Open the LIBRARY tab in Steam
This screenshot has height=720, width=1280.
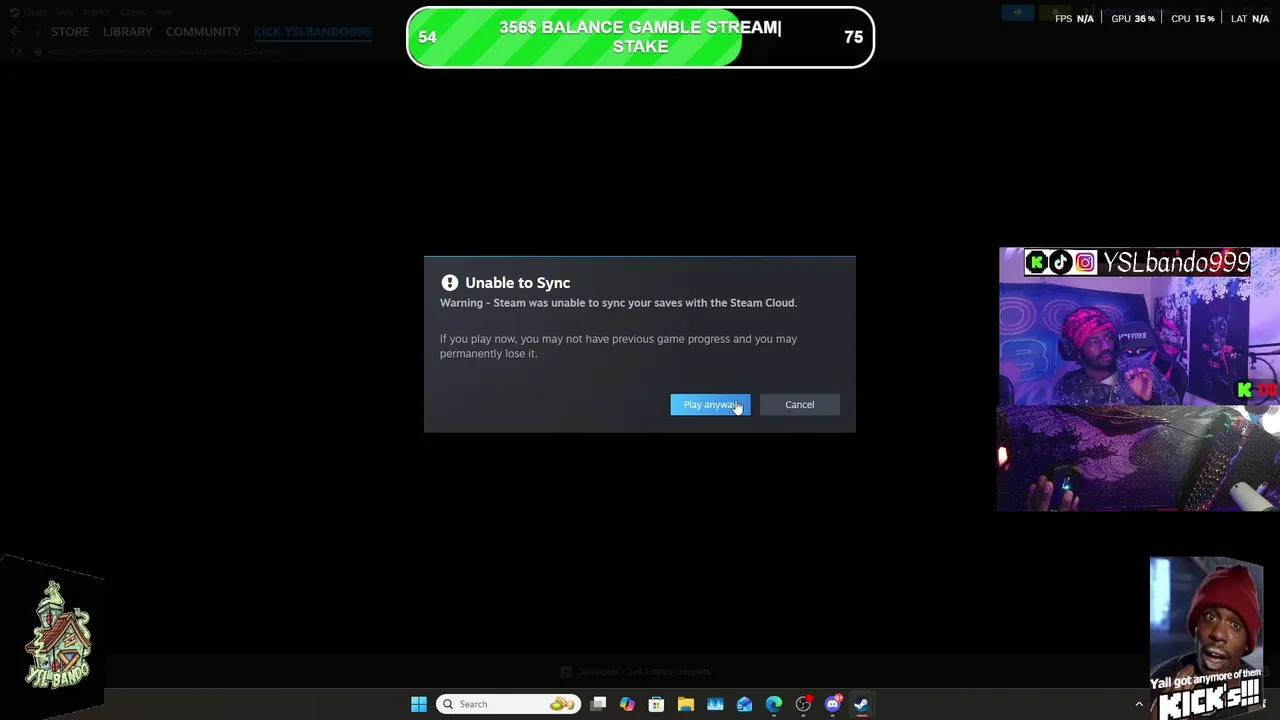(x=128, y=32)
